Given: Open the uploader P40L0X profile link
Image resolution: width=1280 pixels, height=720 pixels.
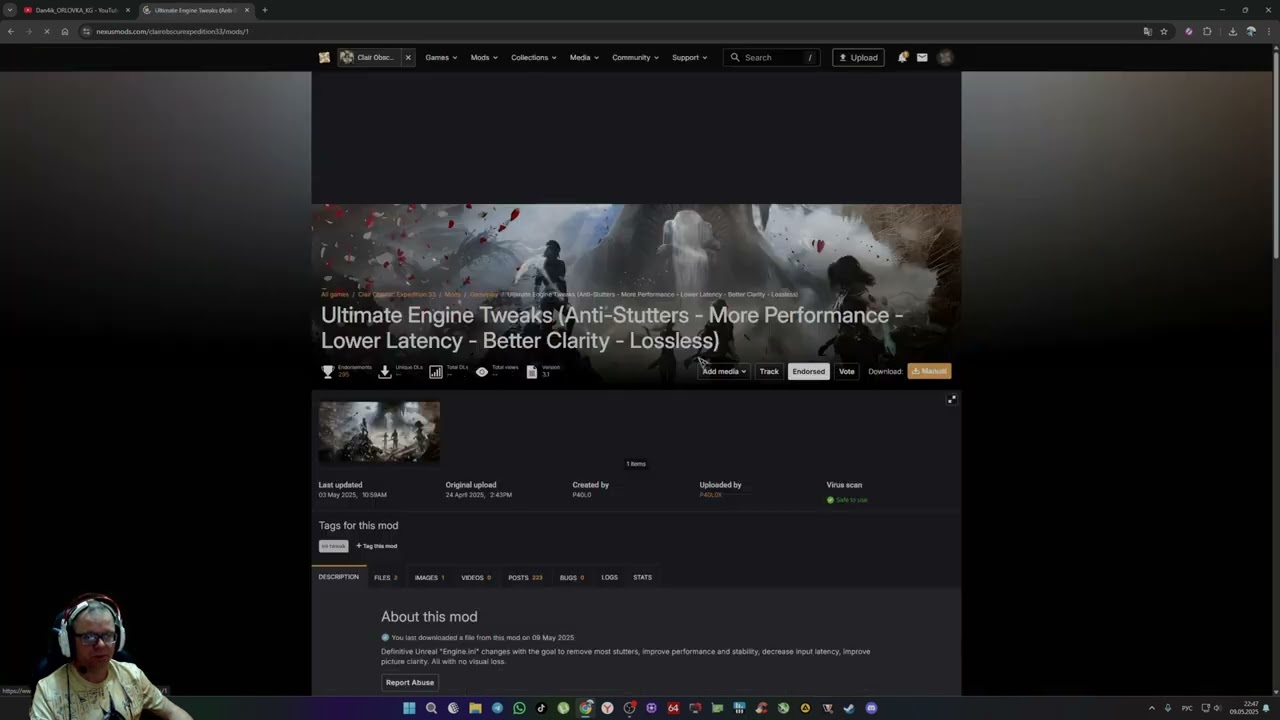Looking at the screenshot, I should tap(710, 495).
